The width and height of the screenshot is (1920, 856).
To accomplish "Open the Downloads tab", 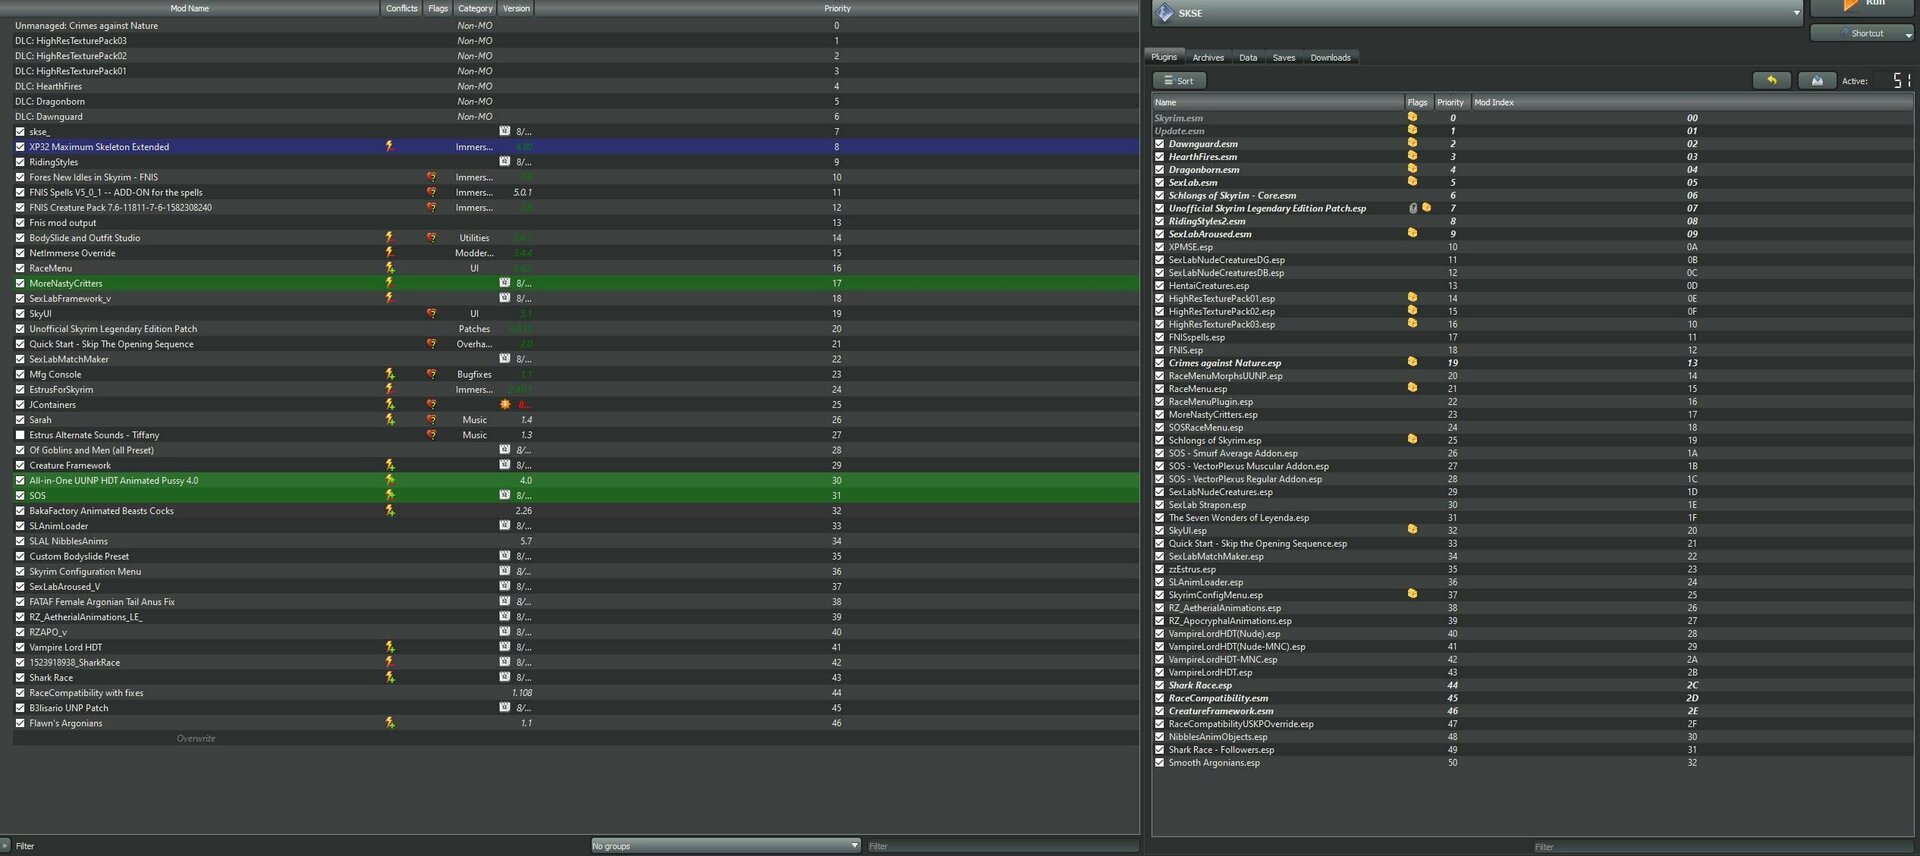I will 1330,58.
